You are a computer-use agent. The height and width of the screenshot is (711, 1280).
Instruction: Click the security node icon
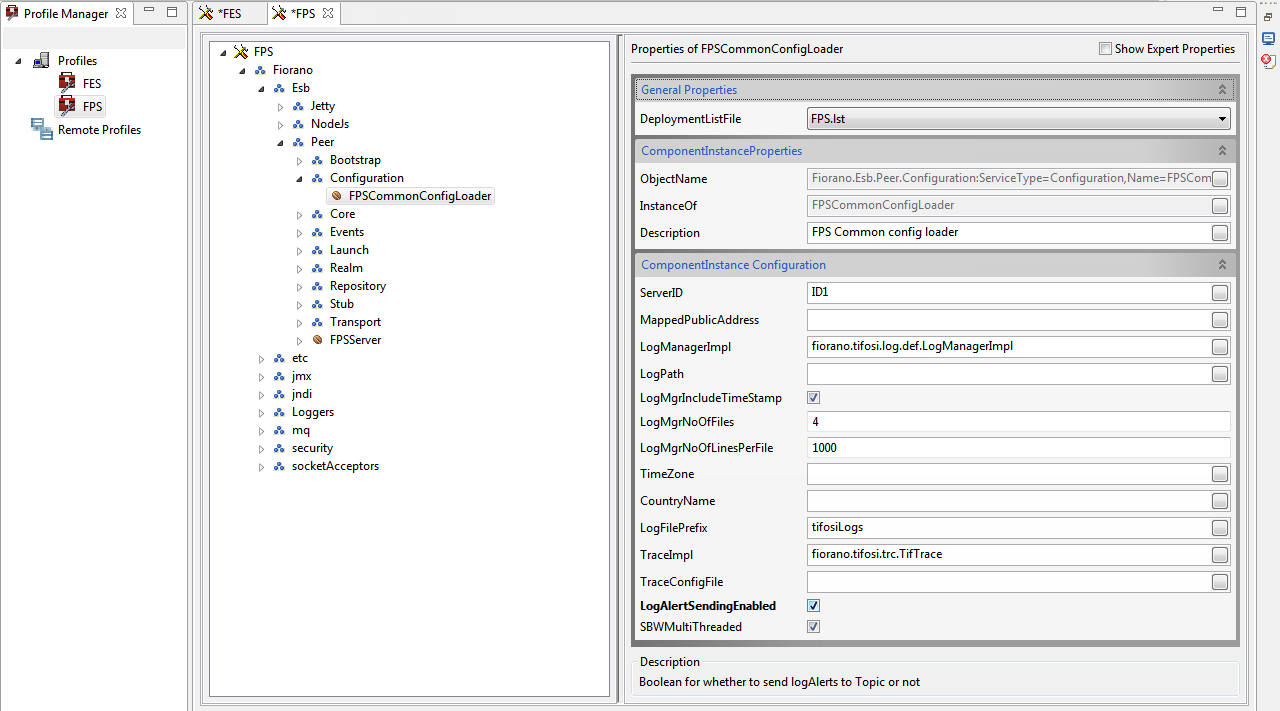click(x=279, y=448)
